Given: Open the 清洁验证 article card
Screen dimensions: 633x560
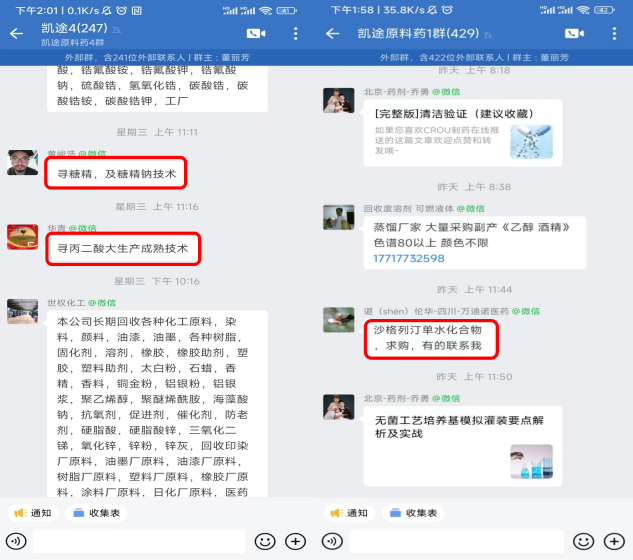Looking at the screenshot, I should pyautogui.click(x=463, y=133).
